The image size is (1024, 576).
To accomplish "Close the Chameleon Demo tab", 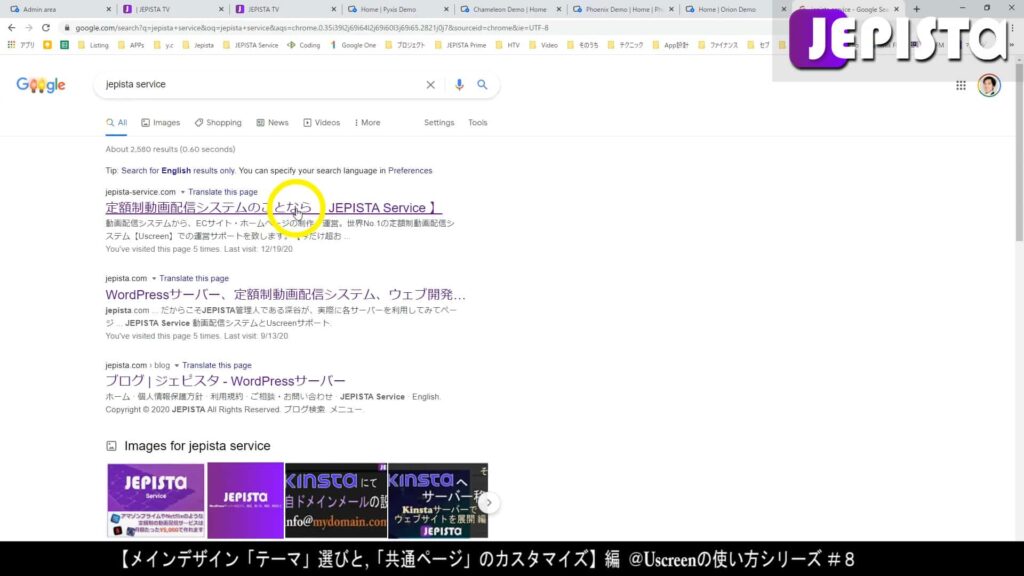I will 558,9.
